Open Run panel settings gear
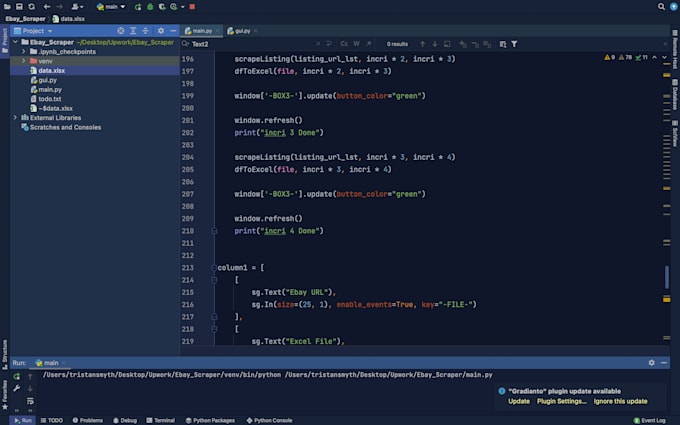The height and width of the screenshot is (425, 680). [651, 363]
